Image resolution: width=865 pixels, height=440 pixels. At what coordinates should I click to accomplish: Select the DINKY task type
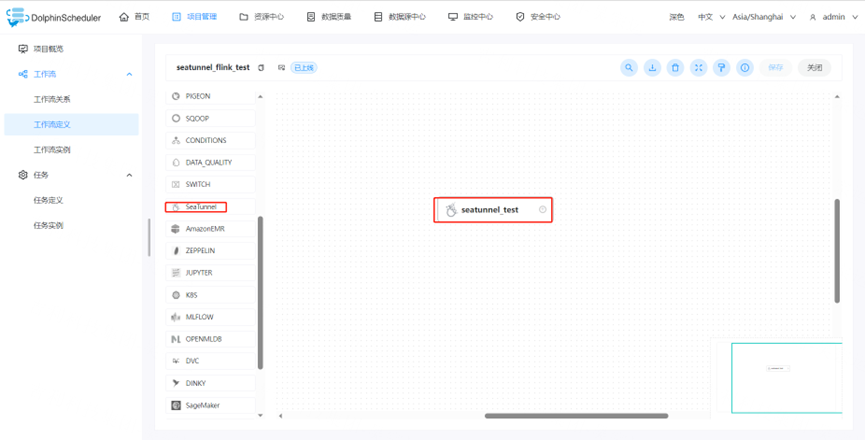pyautogui.click(x=210, y=383)
